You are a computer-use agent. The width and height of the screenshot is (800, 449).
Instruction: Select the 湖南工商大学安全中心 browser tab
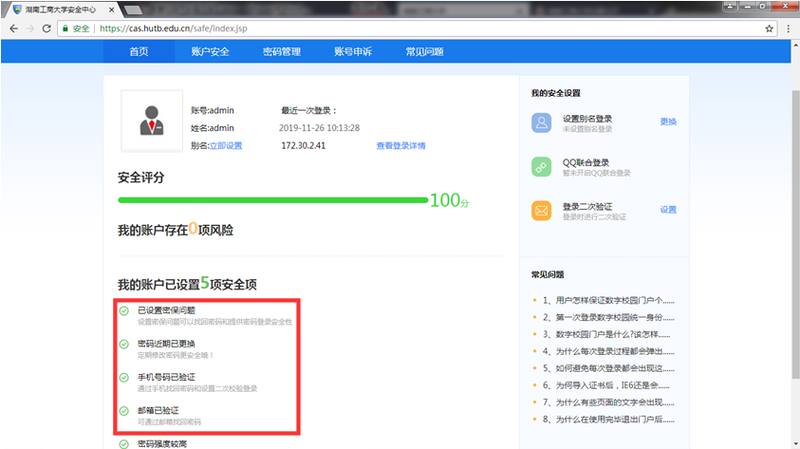point(60,10)
